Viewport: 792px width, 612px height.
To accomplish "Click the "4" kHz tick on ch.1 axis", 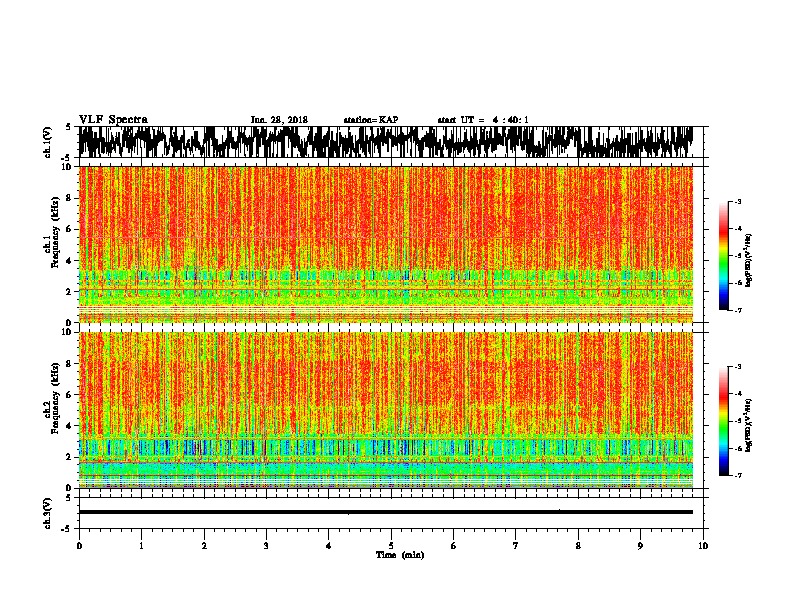I will point(70,261).
